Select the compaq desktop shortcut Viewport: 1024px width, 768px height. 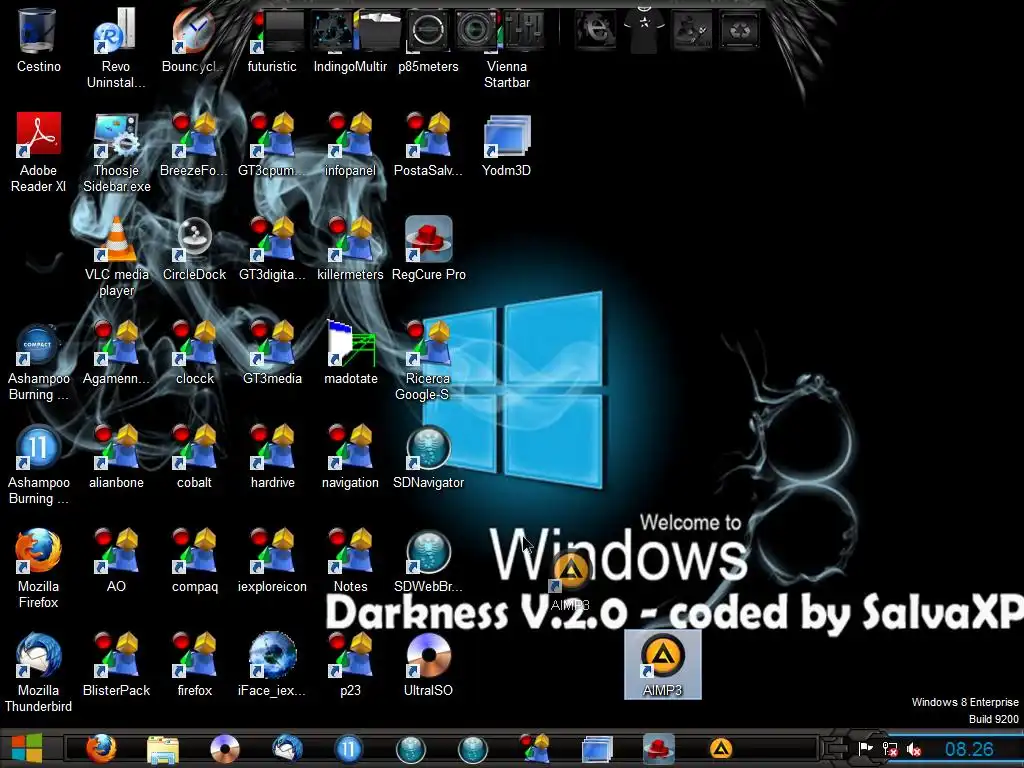point(194,560)
